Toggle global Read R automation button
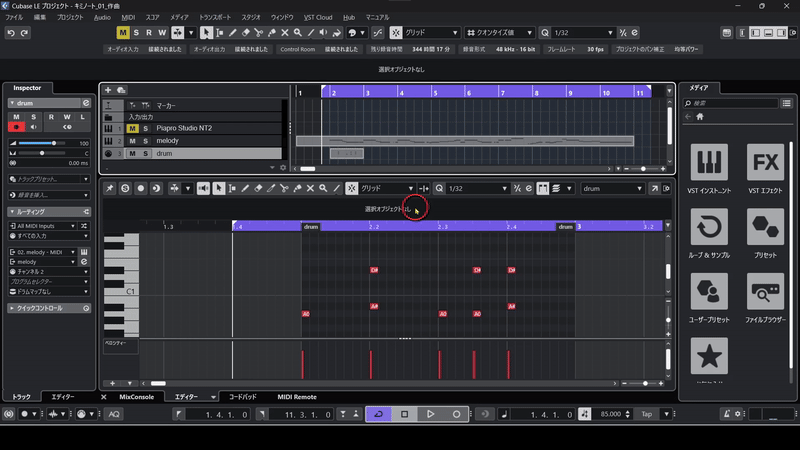The height and width of the screenshot is (450, 800). (x=149, y=33)
